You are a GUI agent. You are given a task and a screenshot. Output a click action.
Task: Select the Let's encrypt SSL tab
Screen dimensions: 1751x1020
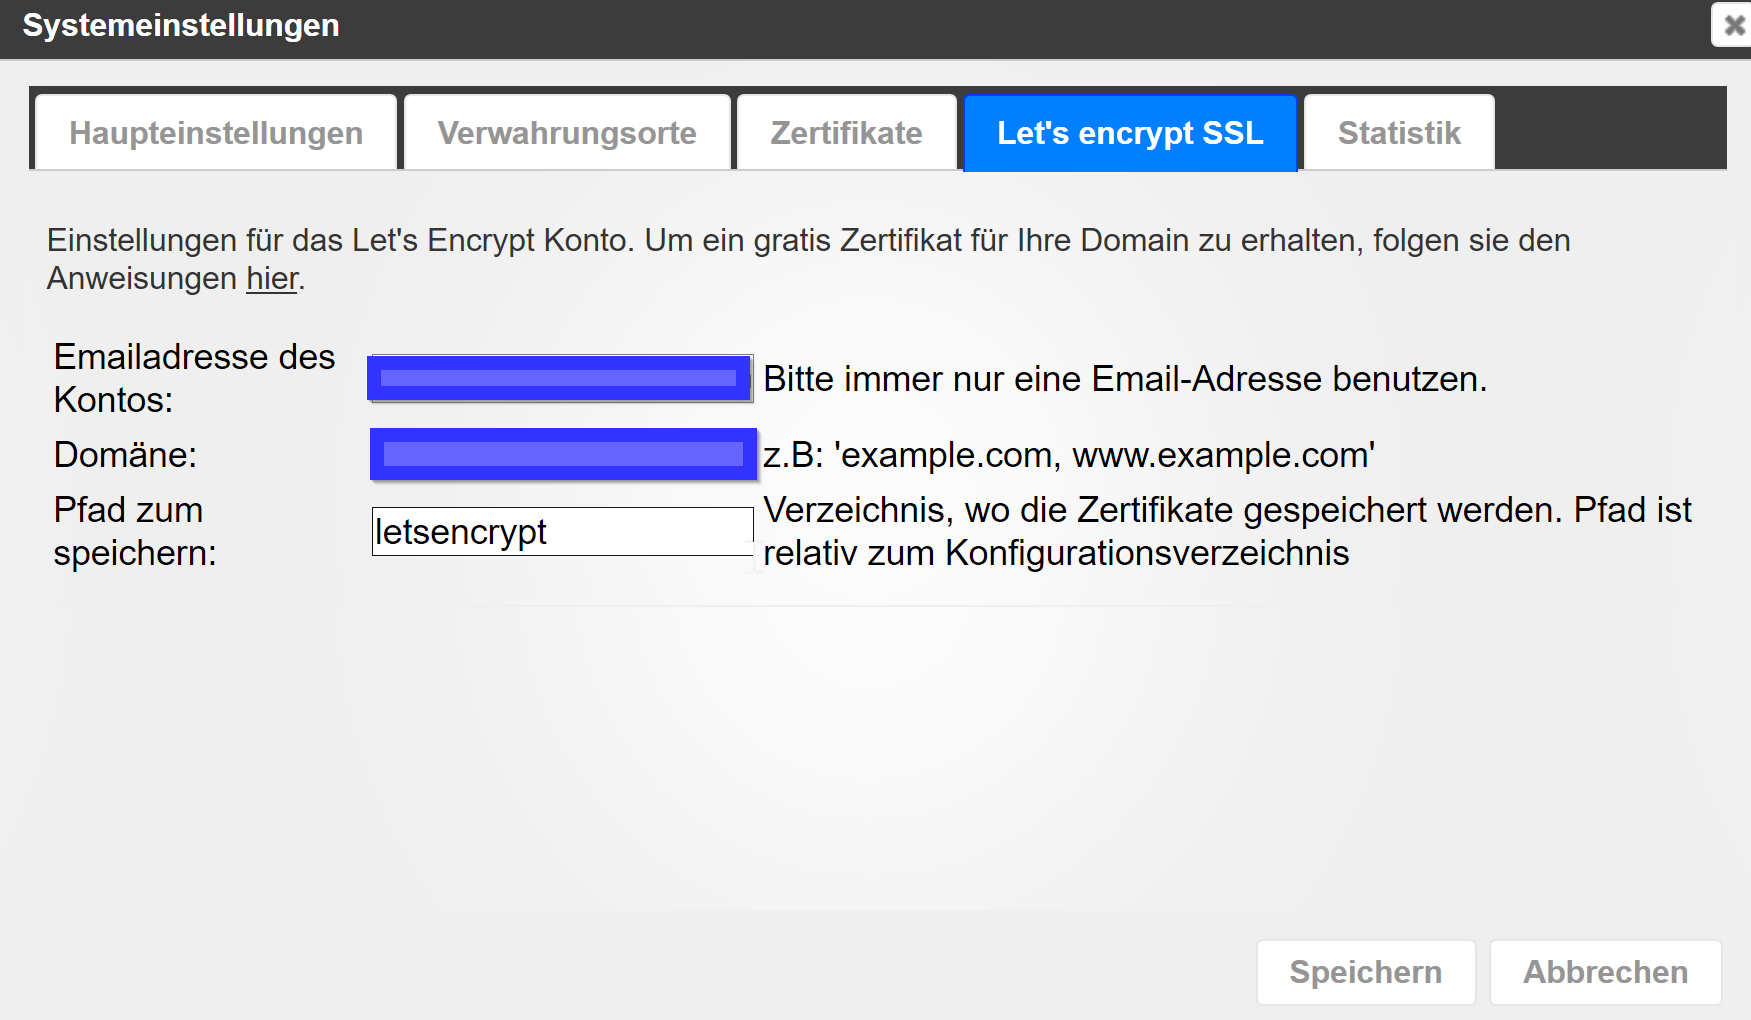click(x=1130, y=133)
